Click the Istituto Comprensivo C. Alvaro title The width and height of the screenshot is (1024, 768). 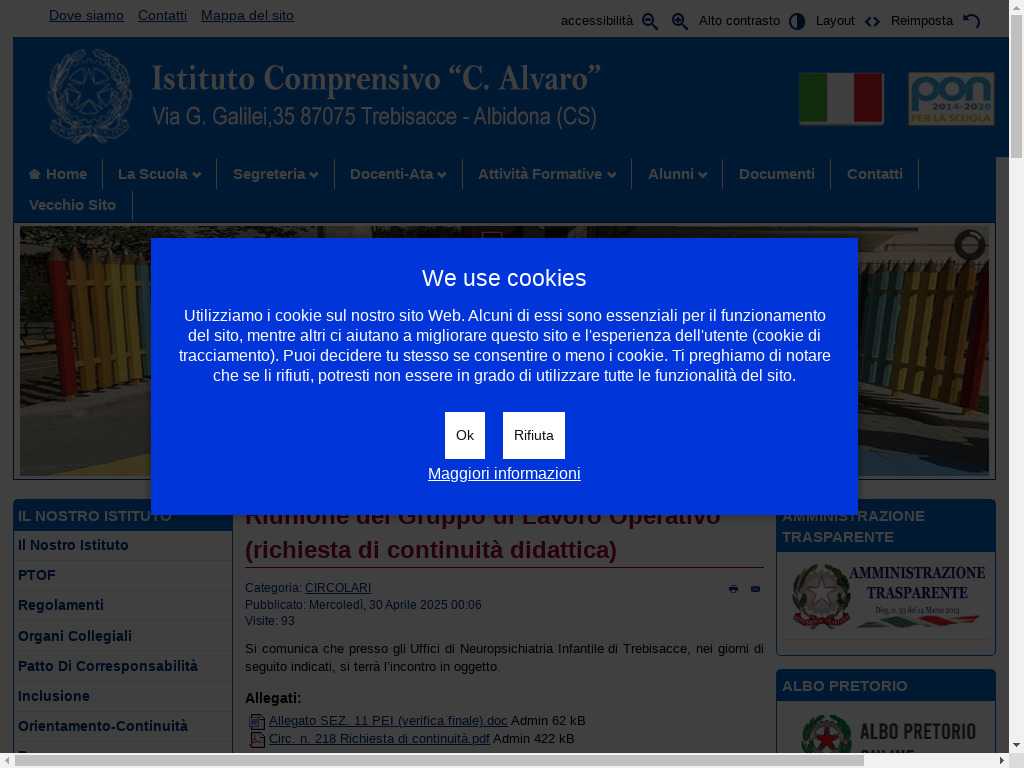pos(376,78)
